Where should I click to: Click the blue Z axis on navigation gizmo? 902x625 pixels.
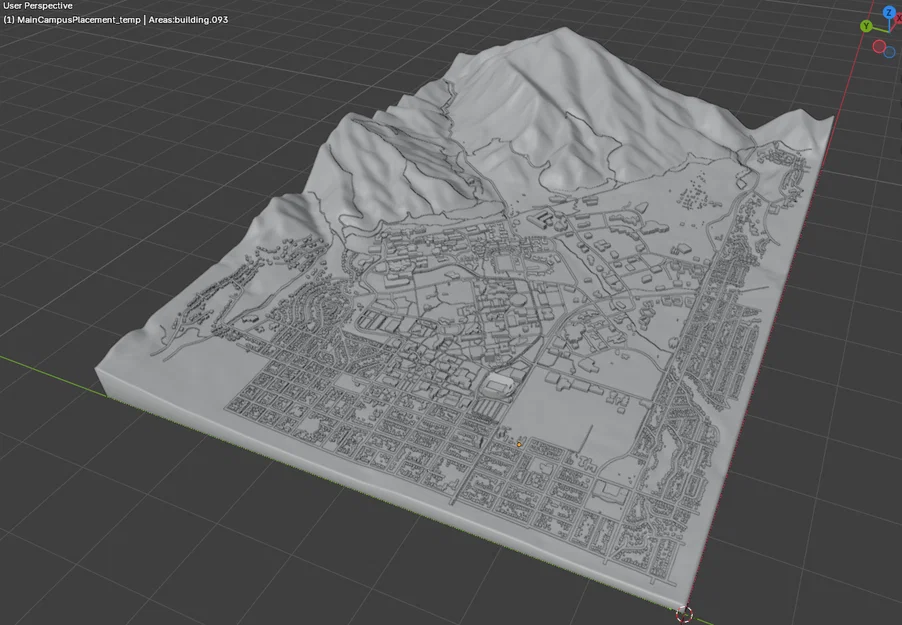click(889, 12)
